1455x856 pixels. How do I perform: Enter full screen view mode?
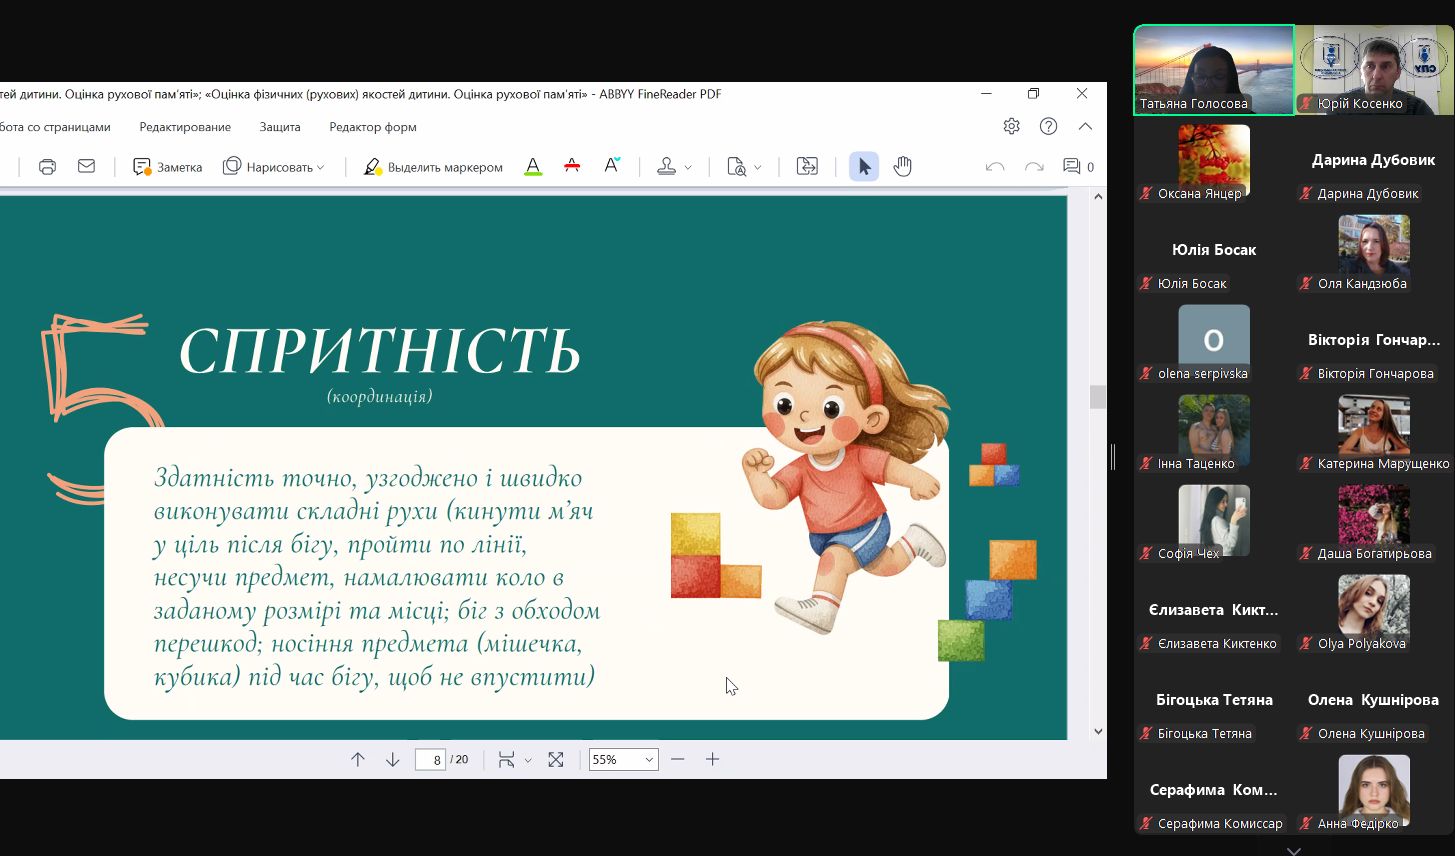pyautogui.click(x=556, y=760)
